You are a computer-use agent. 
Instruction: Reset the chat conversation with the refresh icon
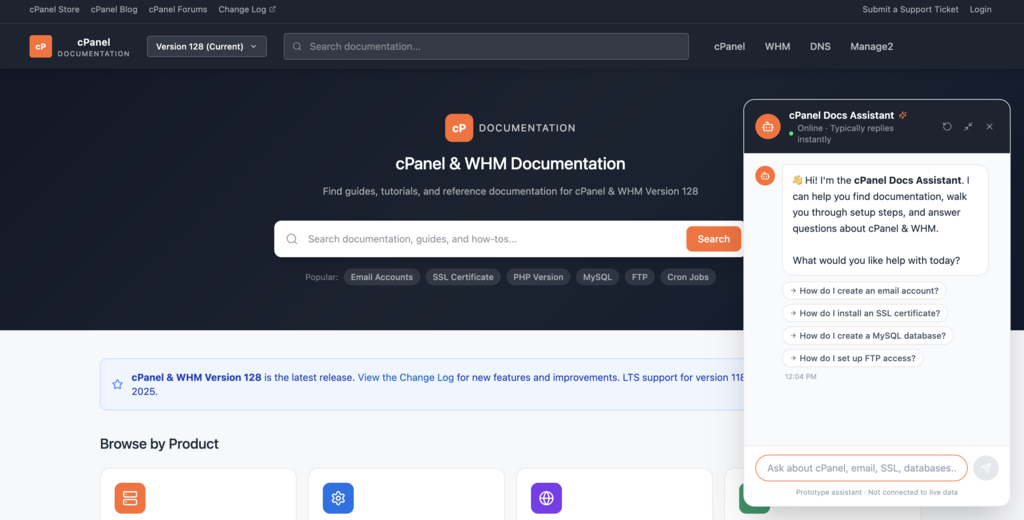tap(947, 127)
